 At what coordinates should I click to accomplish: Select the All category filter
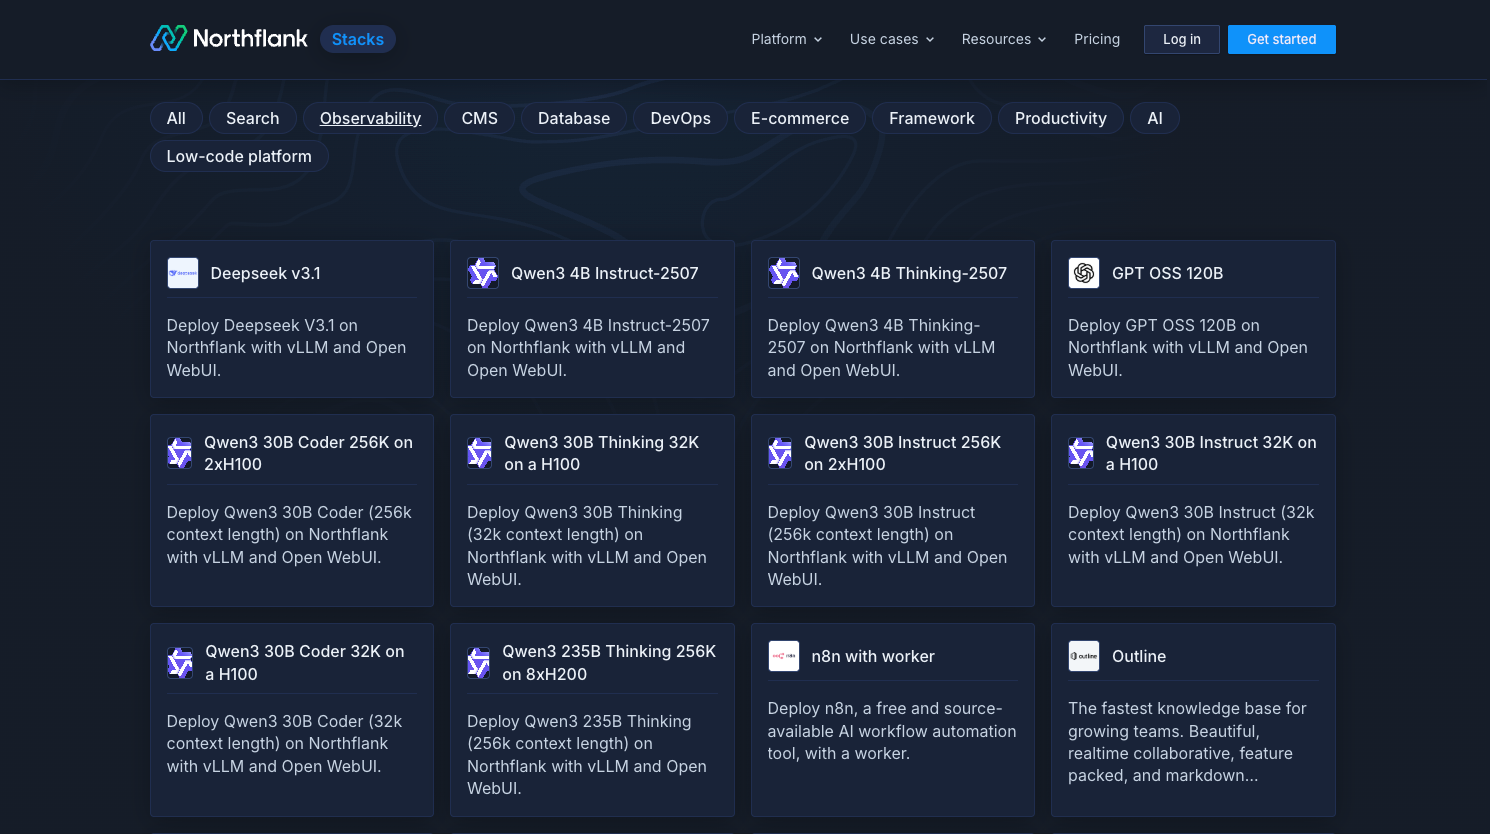click(x=176, y=118)
